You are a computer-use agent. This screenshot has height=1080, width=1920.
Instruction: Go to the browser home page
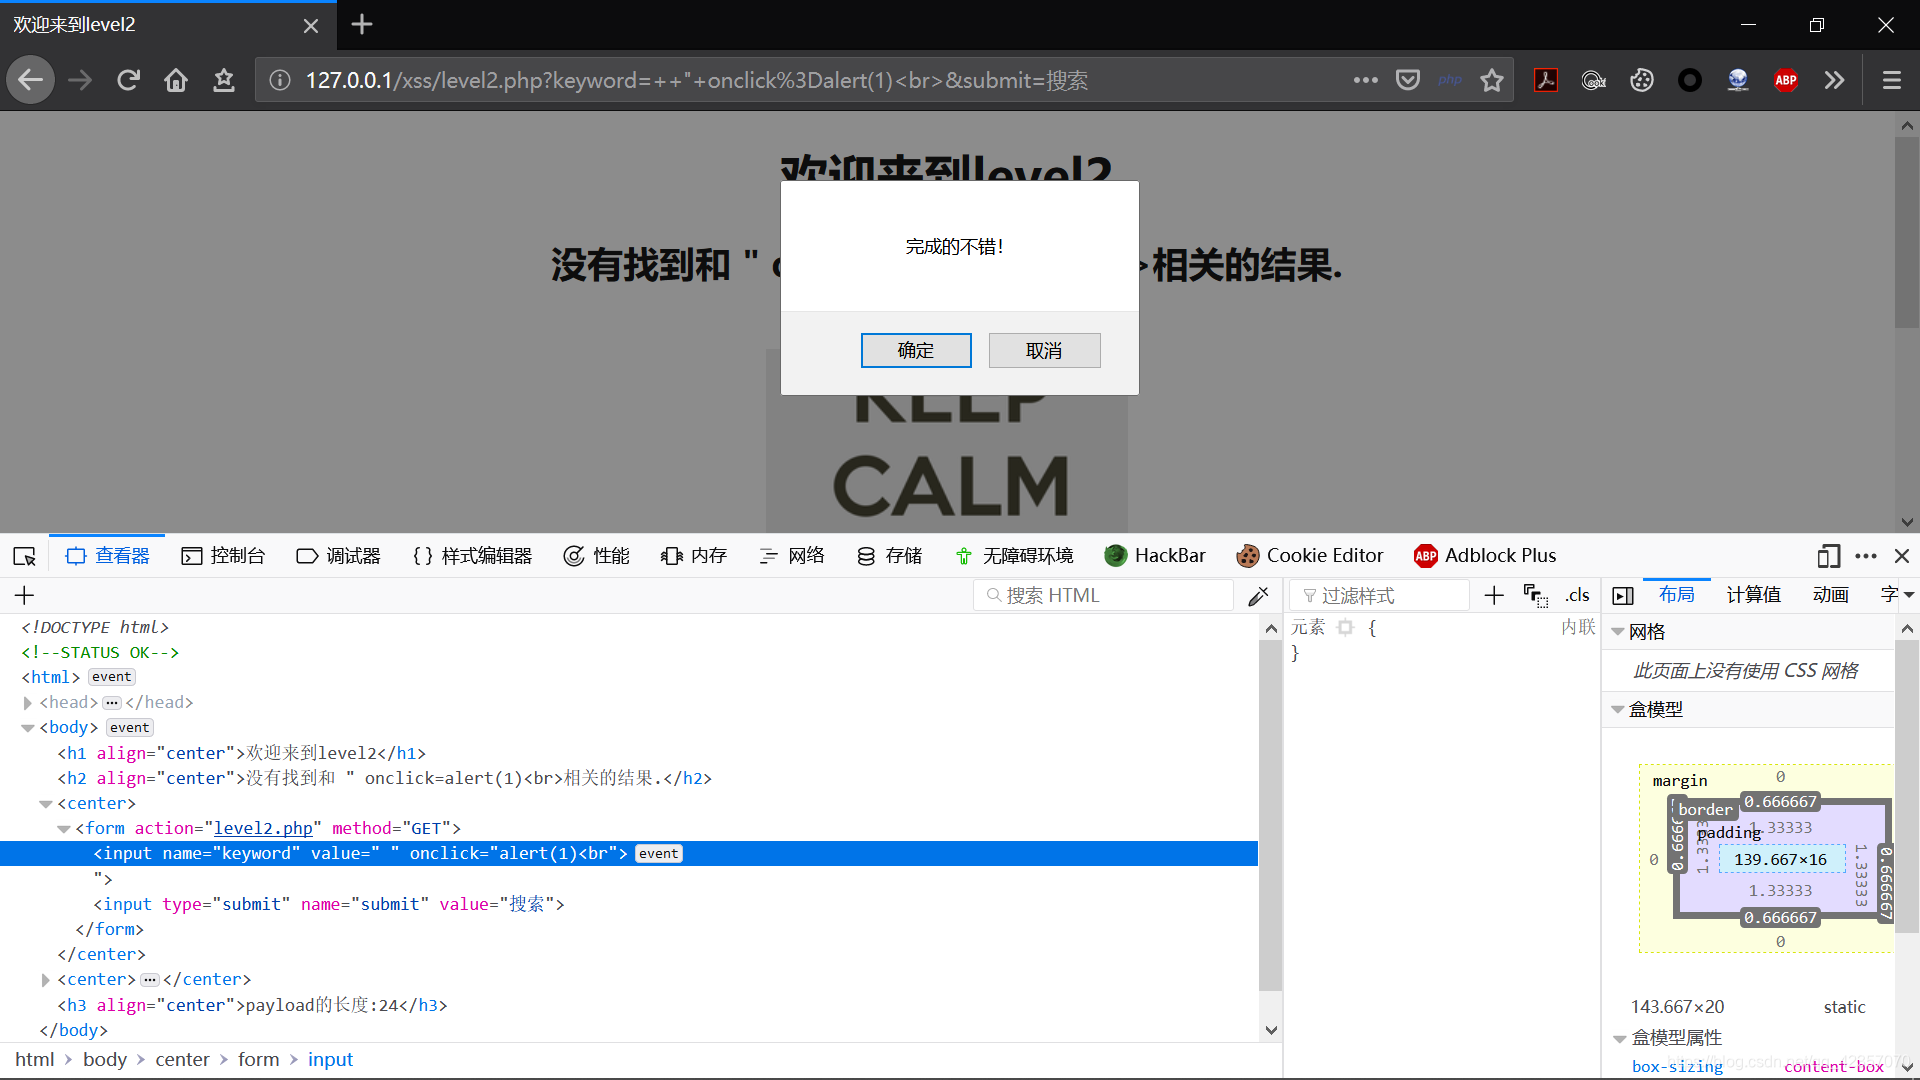click(176, 80)
